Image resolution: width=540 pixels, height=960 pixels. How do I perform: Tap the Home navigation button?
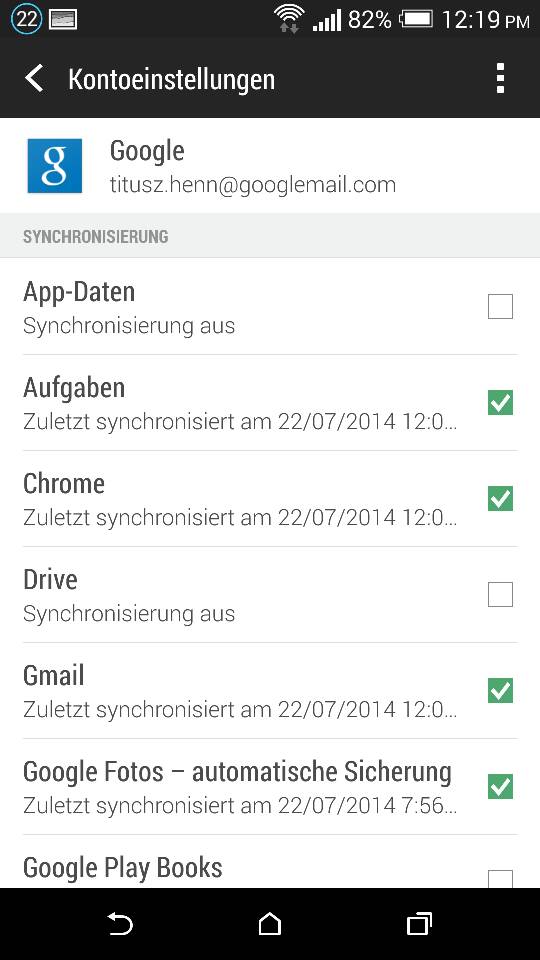point(269,924)
